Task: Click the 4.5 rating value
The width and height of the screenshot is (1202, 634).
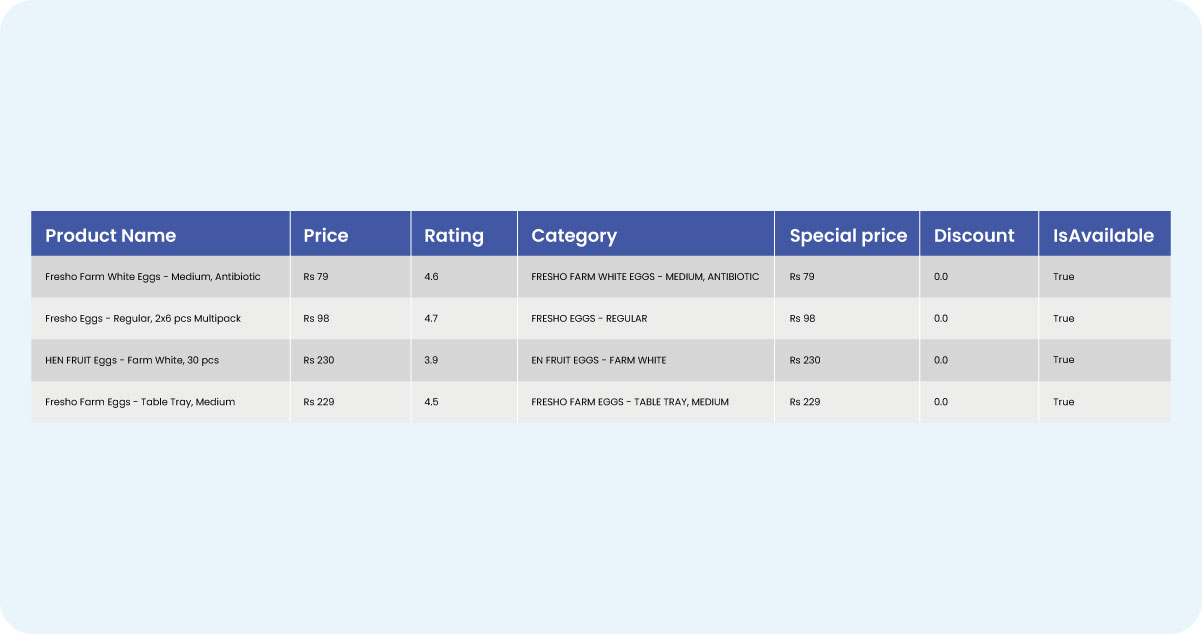Action: coord(431,402)
